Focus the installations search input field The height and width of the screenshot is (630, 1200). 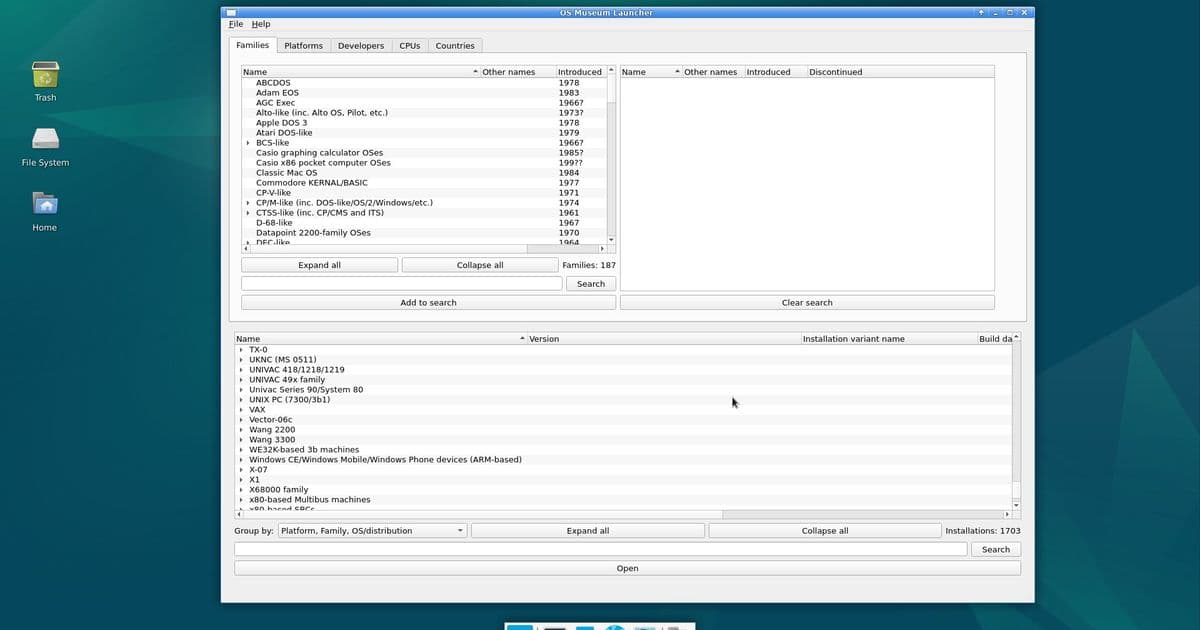point(601,550)
